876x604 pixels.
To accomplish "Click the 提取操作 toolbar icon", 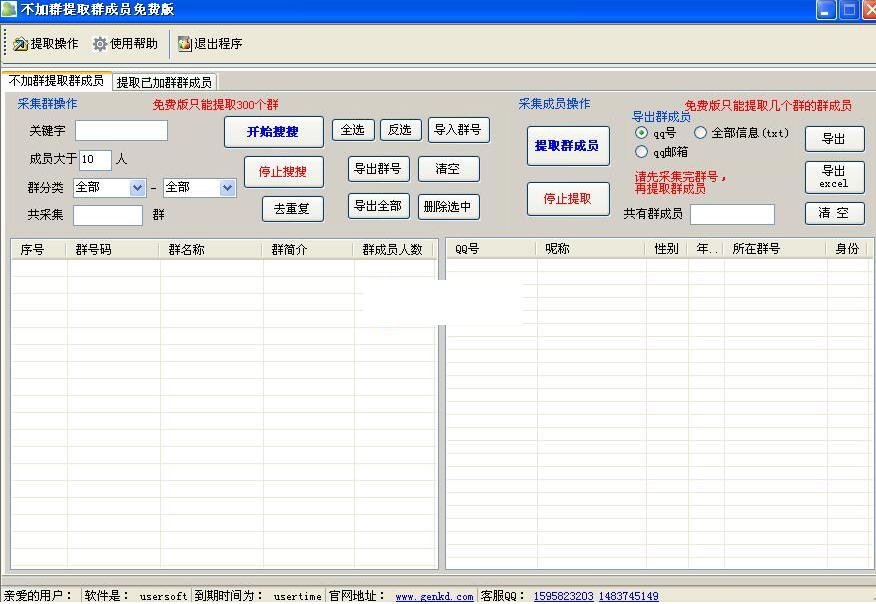I will (x=20, y=44).
